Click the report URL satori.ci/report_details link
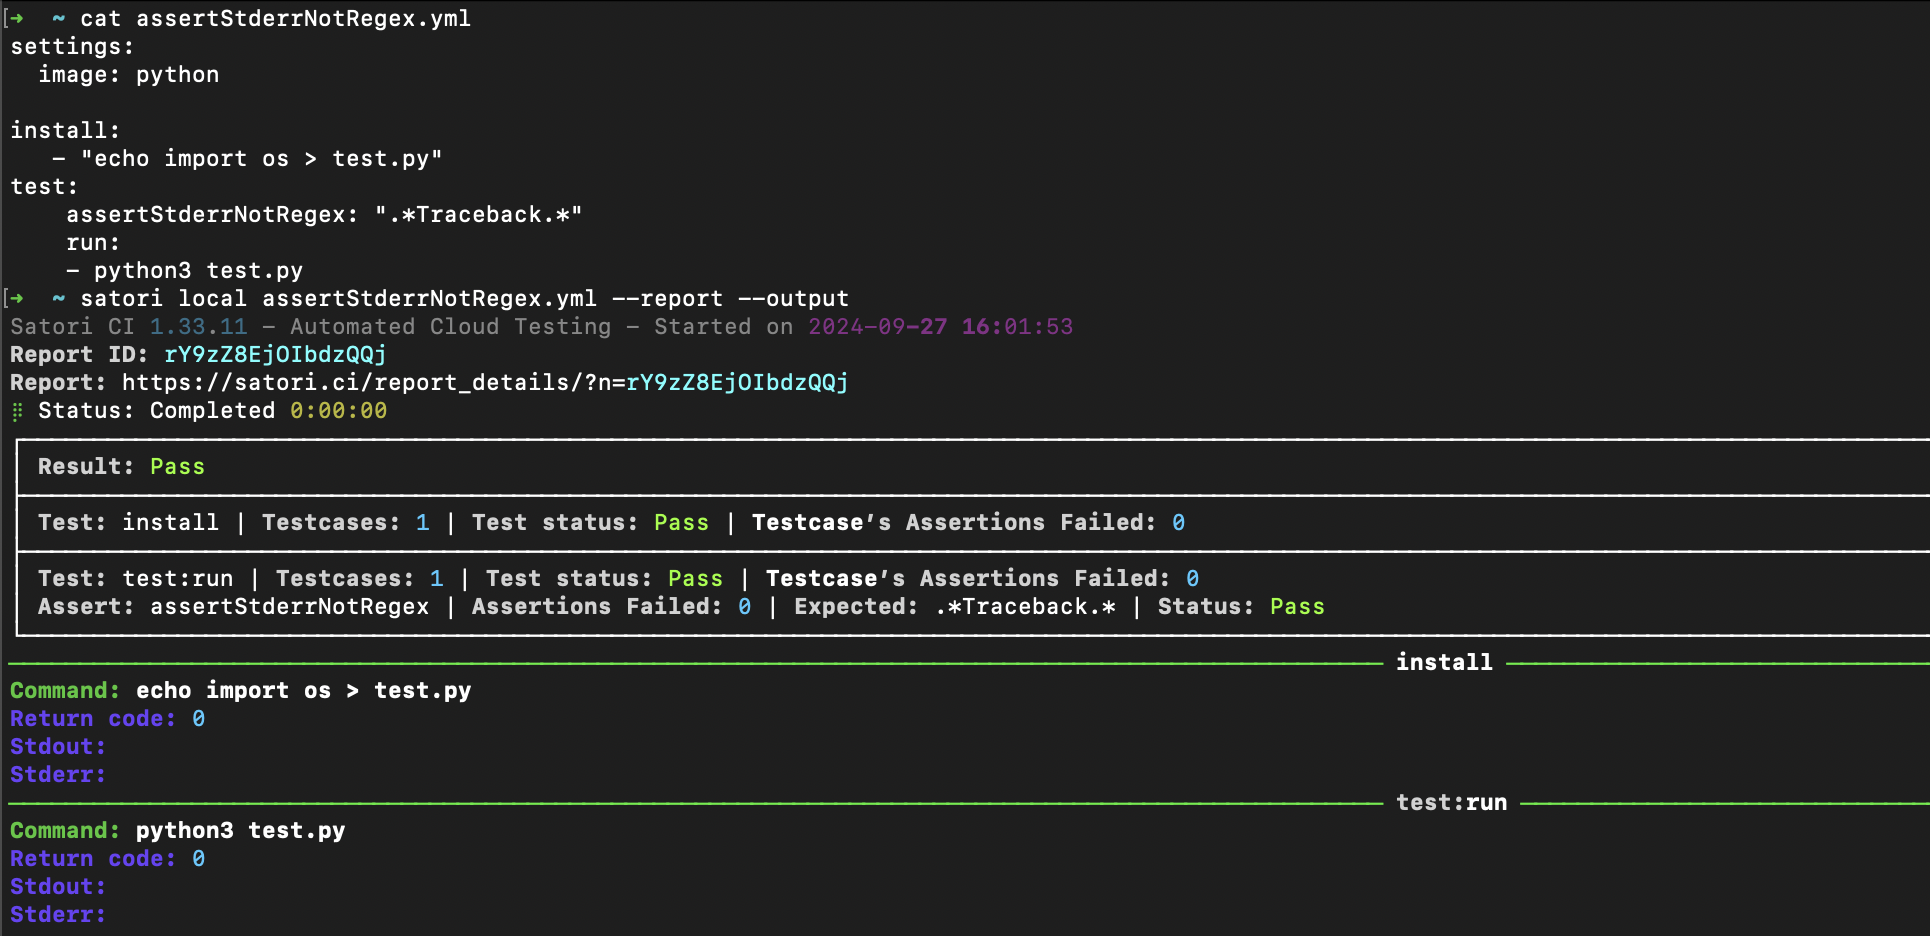 point(485,383)
